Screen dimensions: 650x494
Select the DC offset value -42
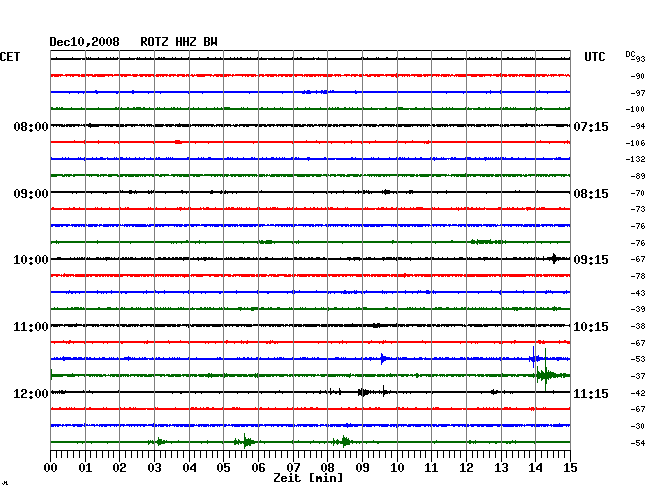[x=638, y=393]
